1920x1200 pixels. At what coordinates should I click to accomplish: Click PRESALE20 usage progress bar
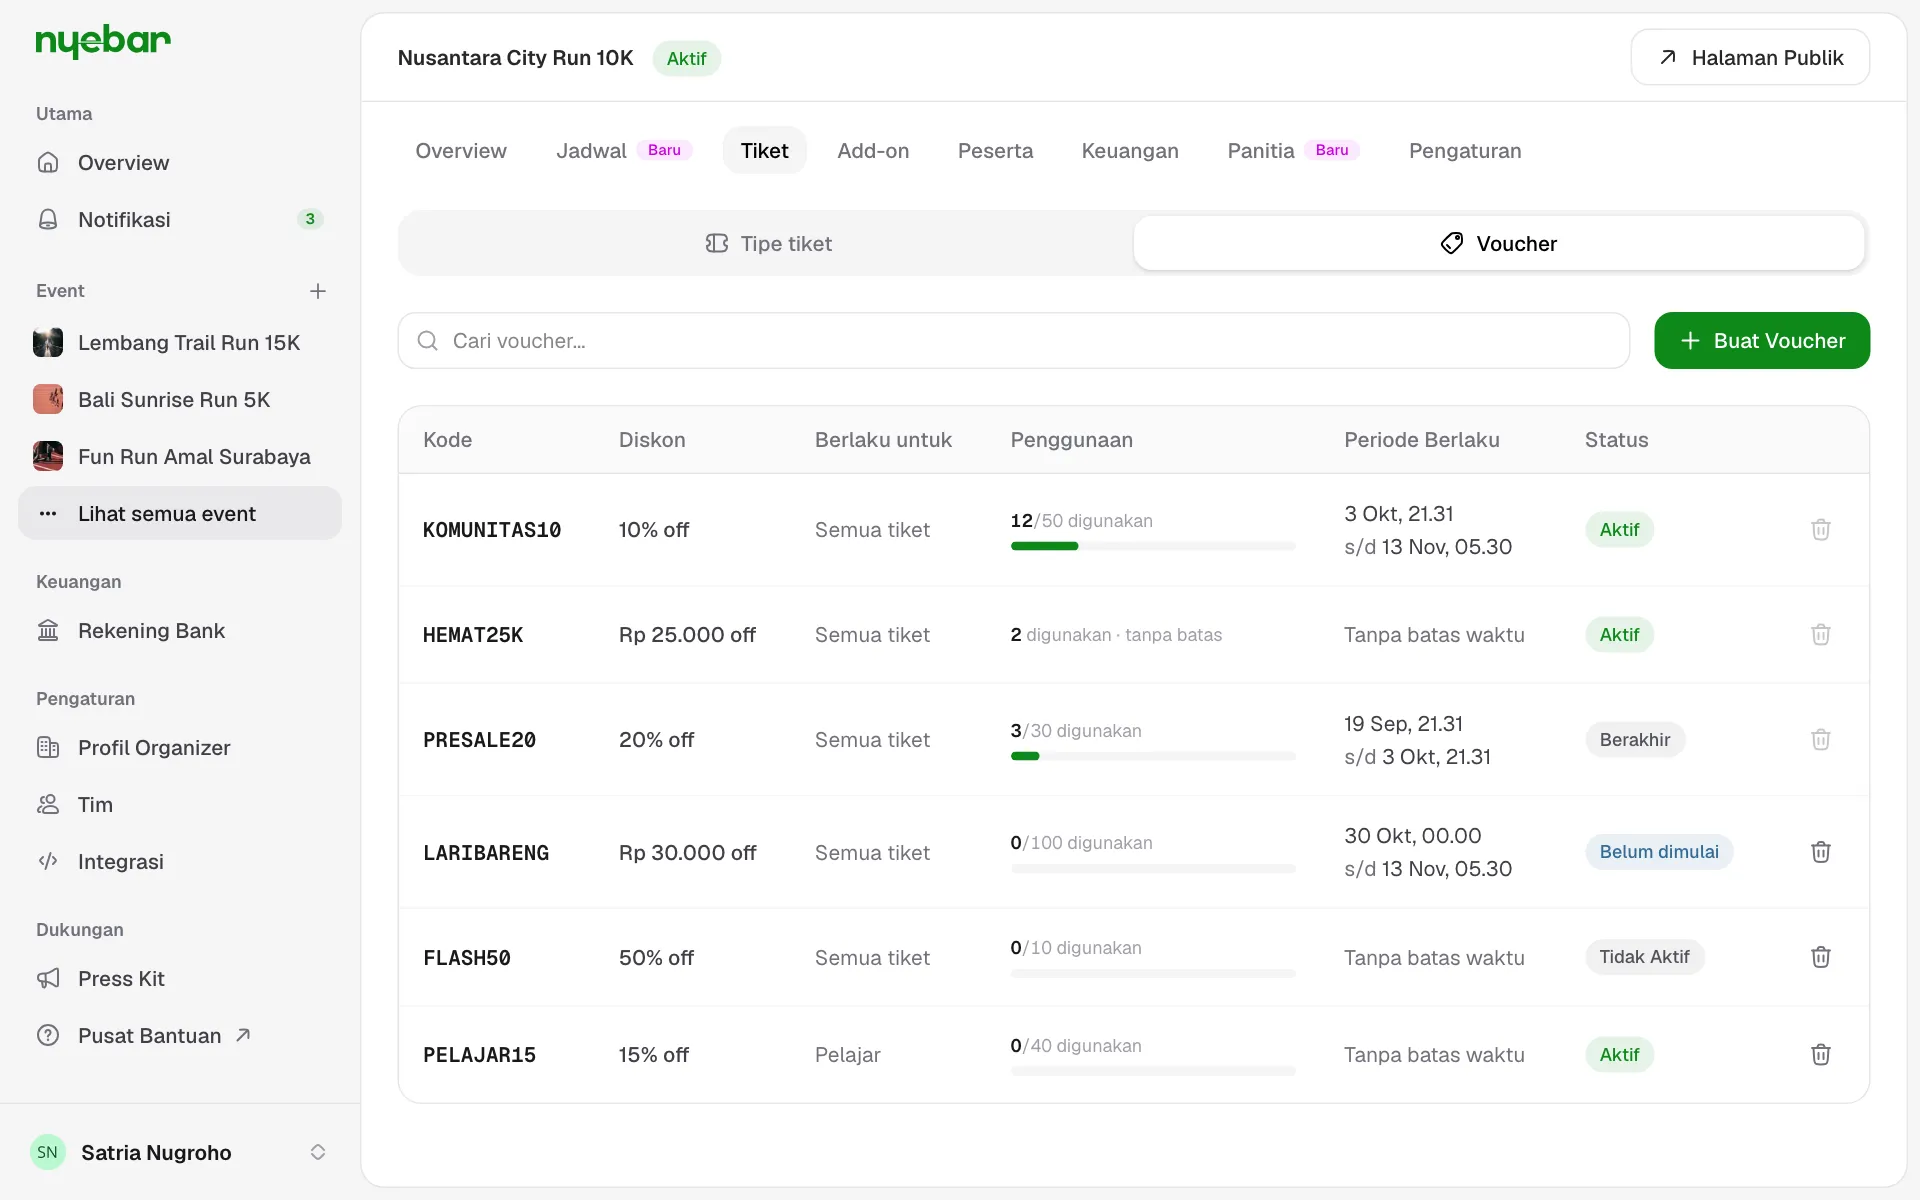point(1153,756)
